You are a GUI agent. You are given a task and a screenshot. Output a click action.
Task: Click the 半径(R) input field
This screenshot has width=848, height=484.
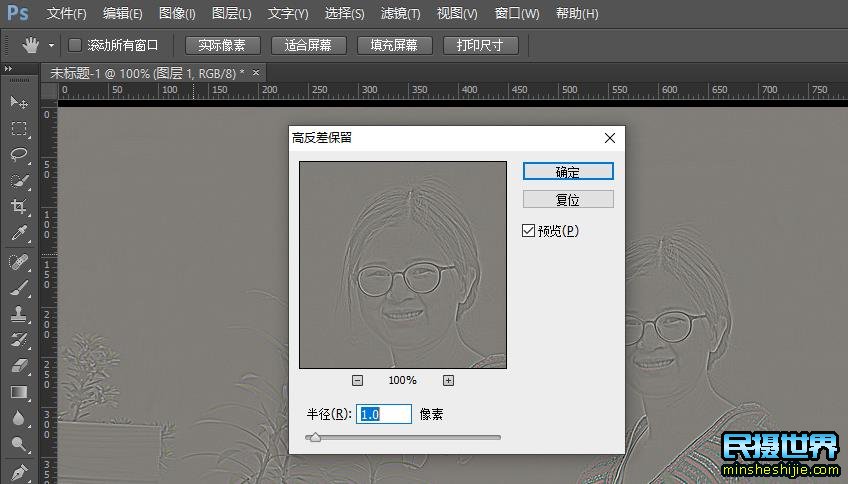pyautogui.click(x=383, y=414)
